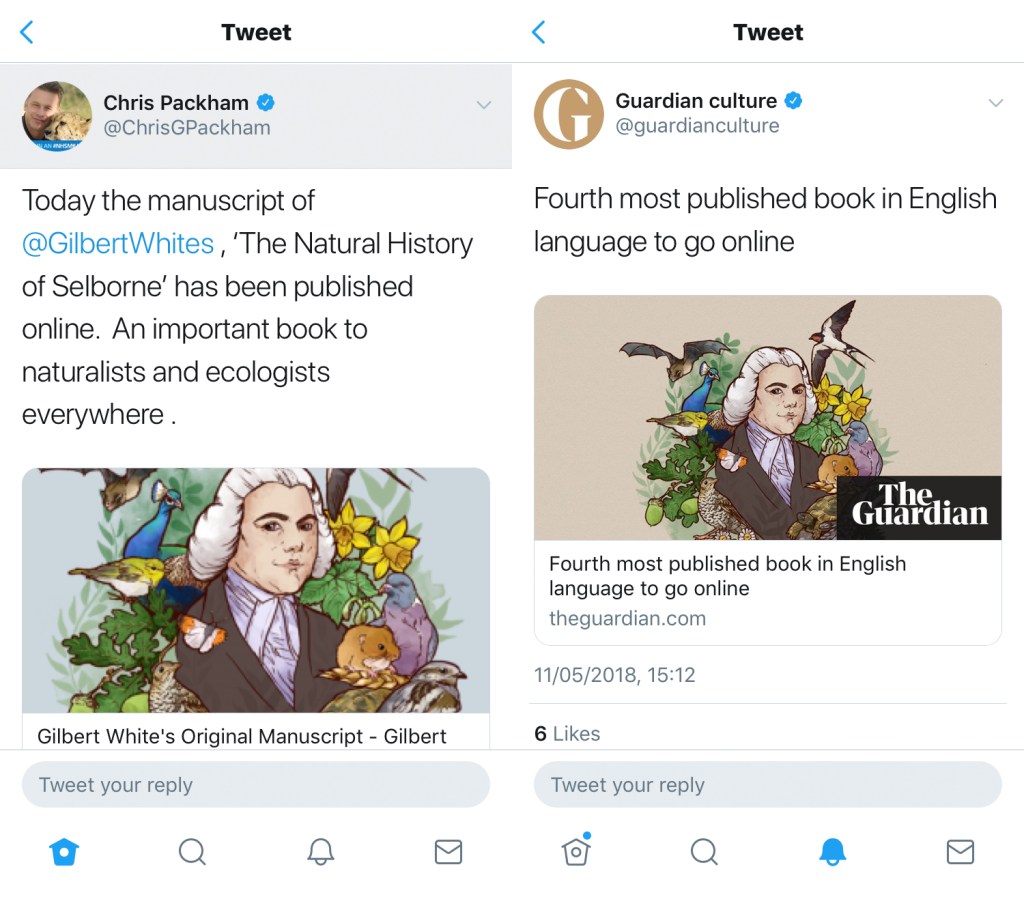Expand options chevron on Chris Packham tweet
The width and height of the screenshot is (1024, 897).
(x=484, y=105)
